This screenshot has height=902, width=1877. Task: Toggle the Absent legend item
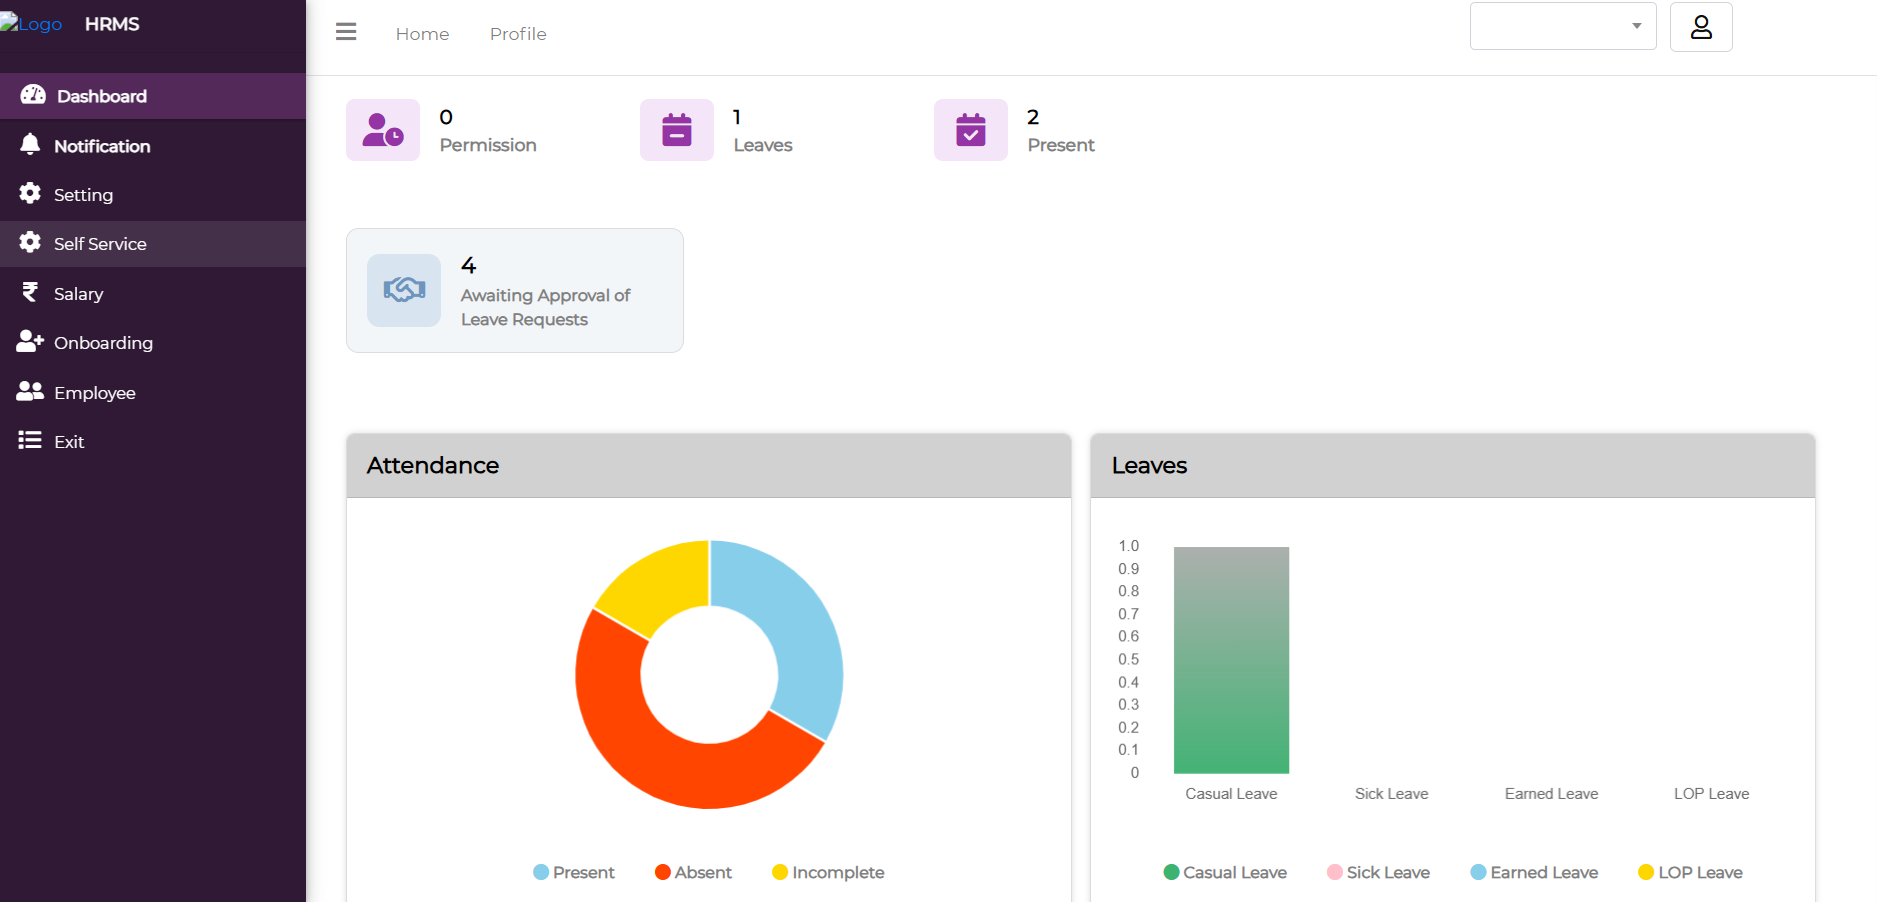(x=693, y=872)
